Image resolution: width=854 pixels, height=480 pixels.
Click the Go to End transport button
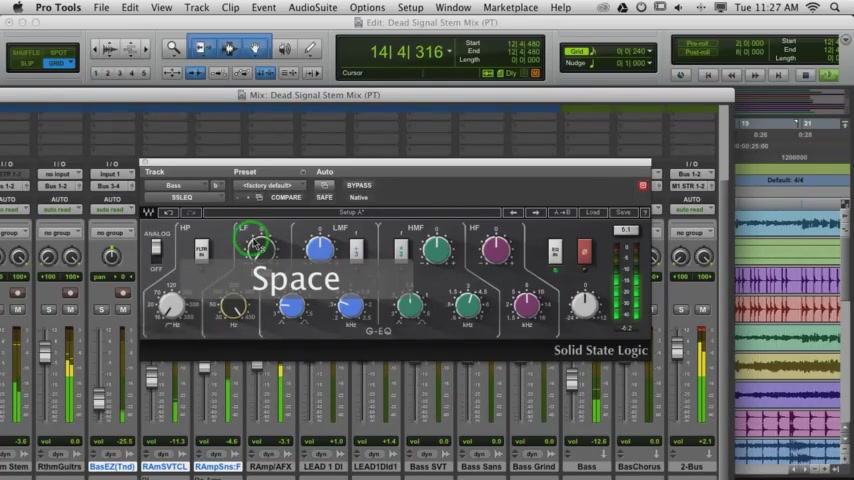778,75
